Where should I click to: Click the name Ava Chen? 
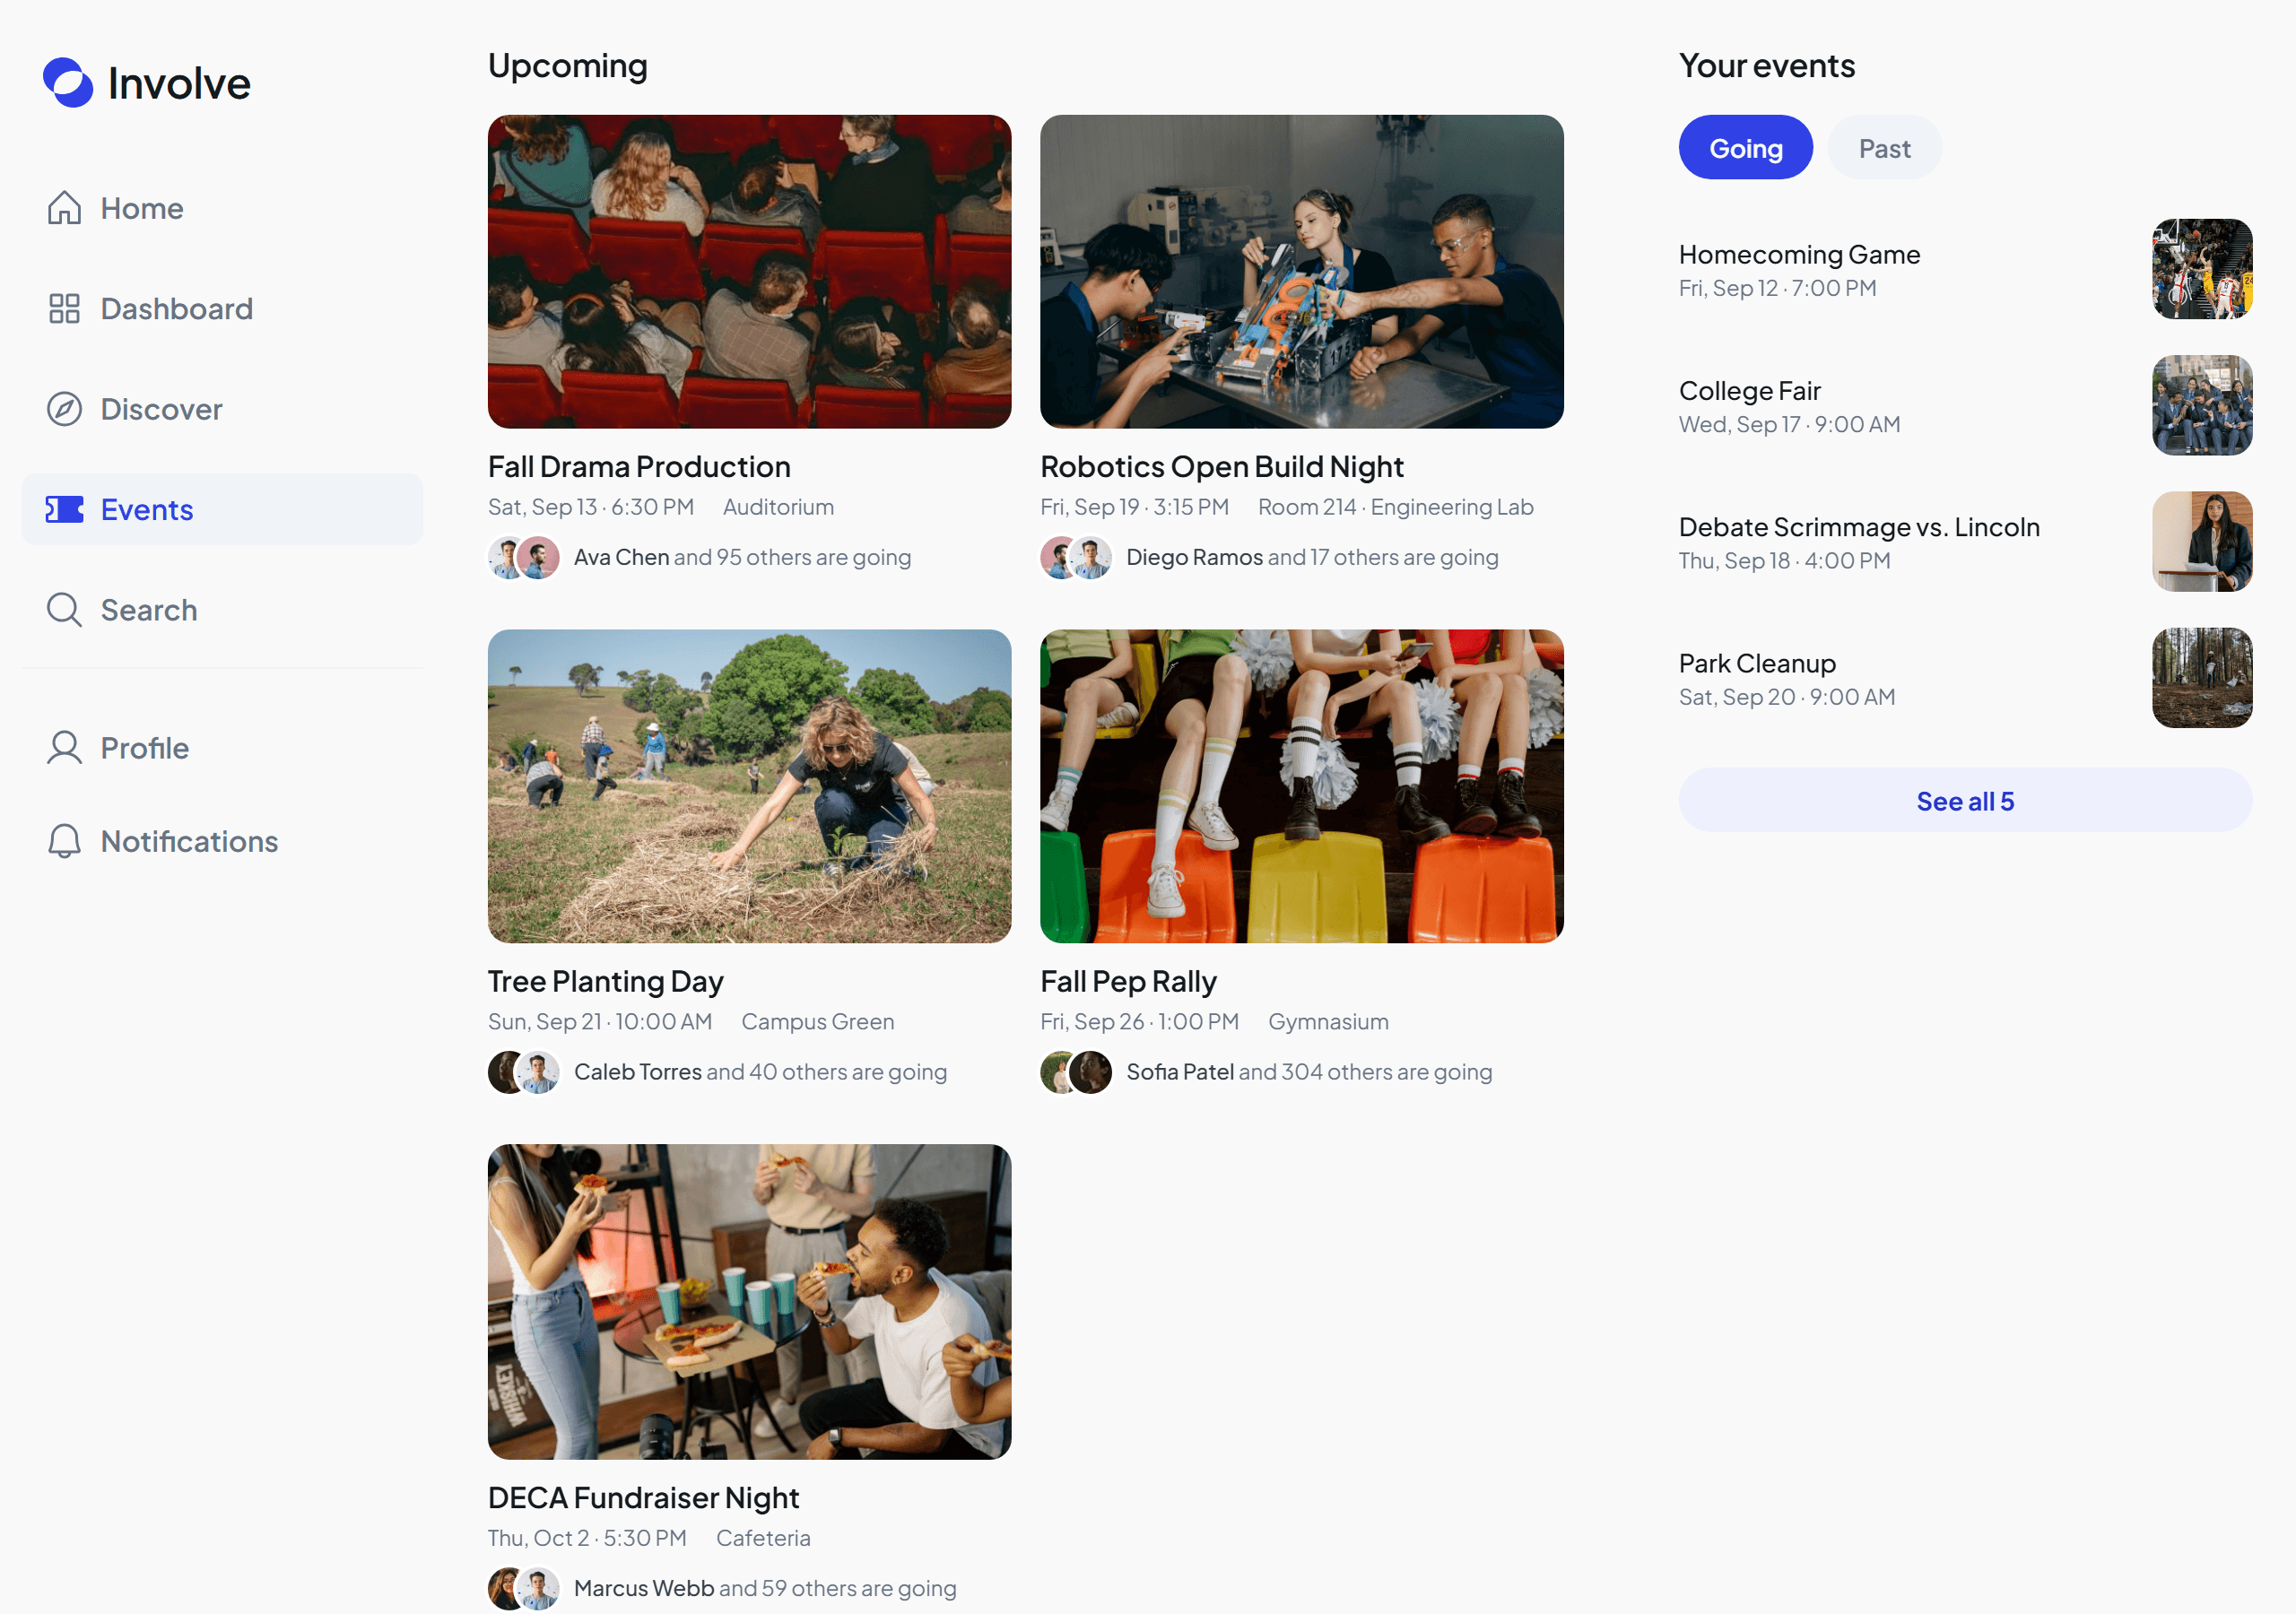click(621, 558)
